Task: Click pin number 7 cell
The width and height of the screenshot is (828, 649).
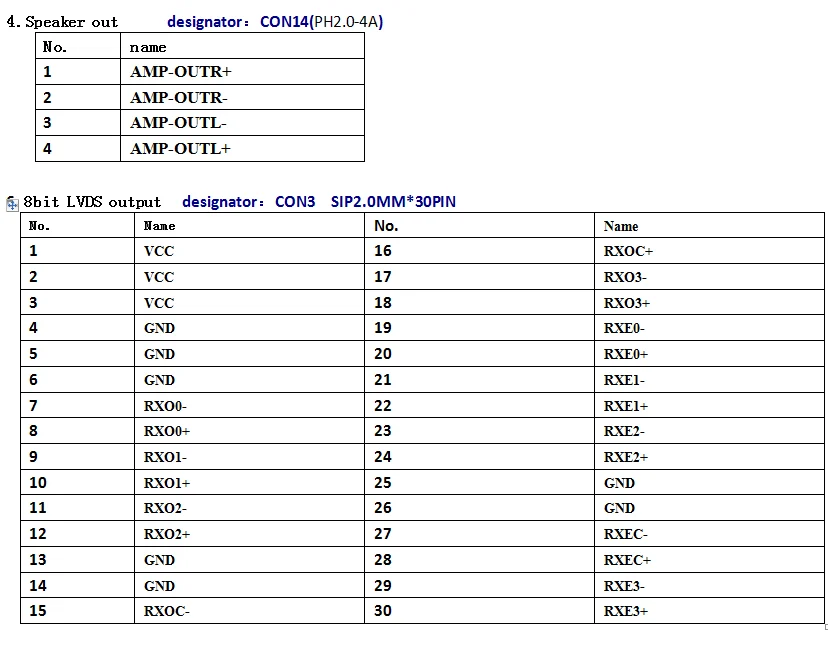Action: pos(78,406)
